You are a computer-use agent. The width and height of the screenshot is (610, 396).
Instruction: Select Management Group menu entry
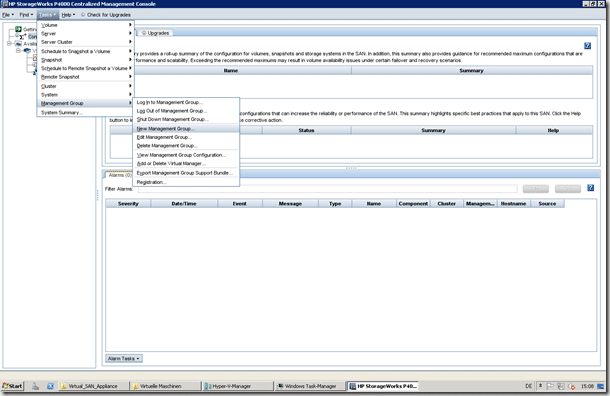coord(85,103)
